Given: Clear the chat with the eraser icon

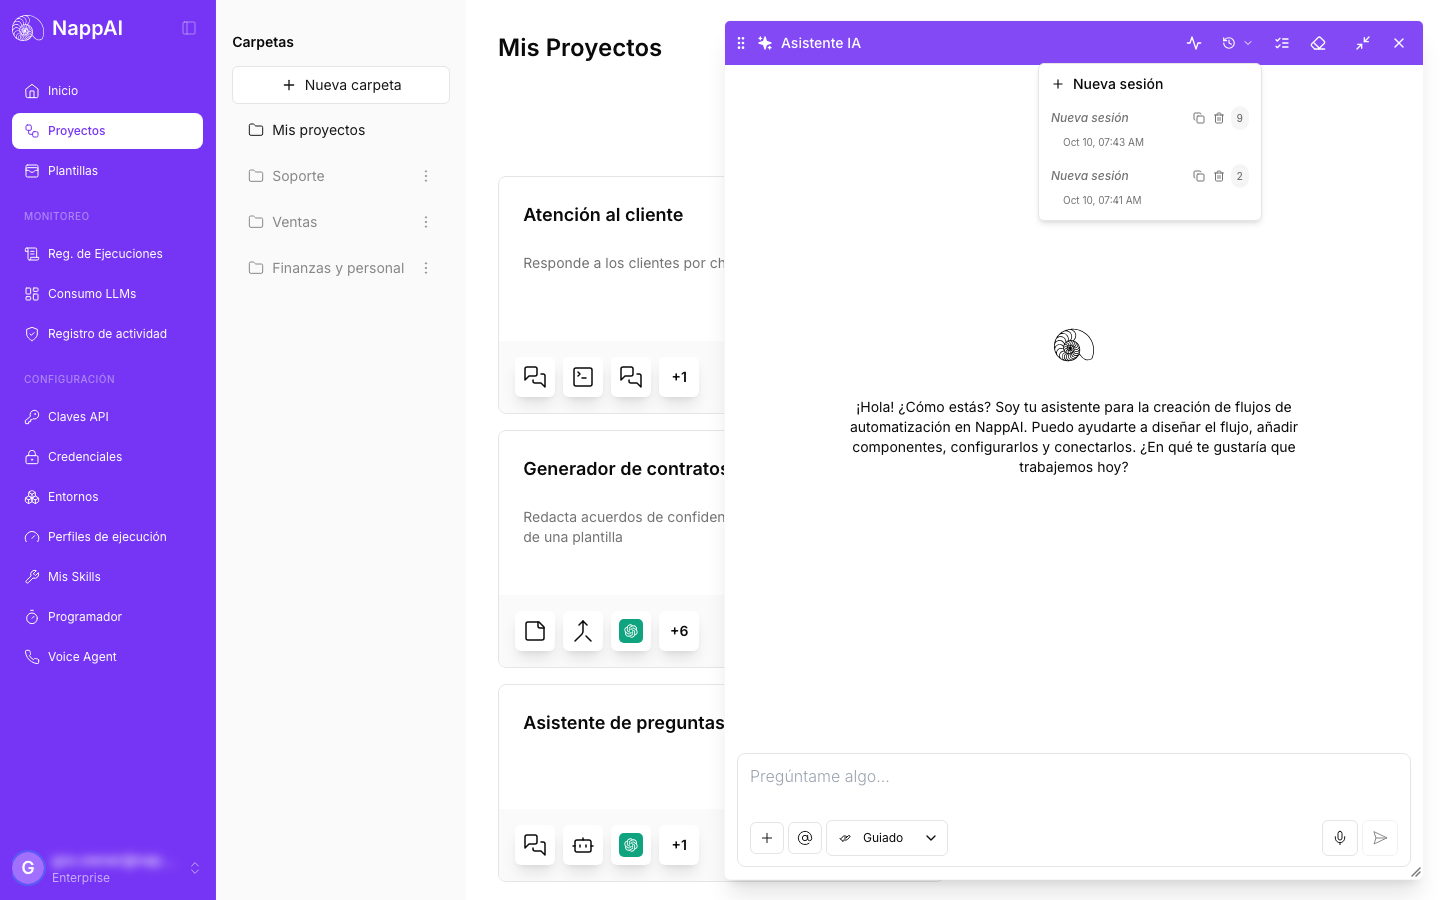Looking at the screenshot, I should [1318, 43].
